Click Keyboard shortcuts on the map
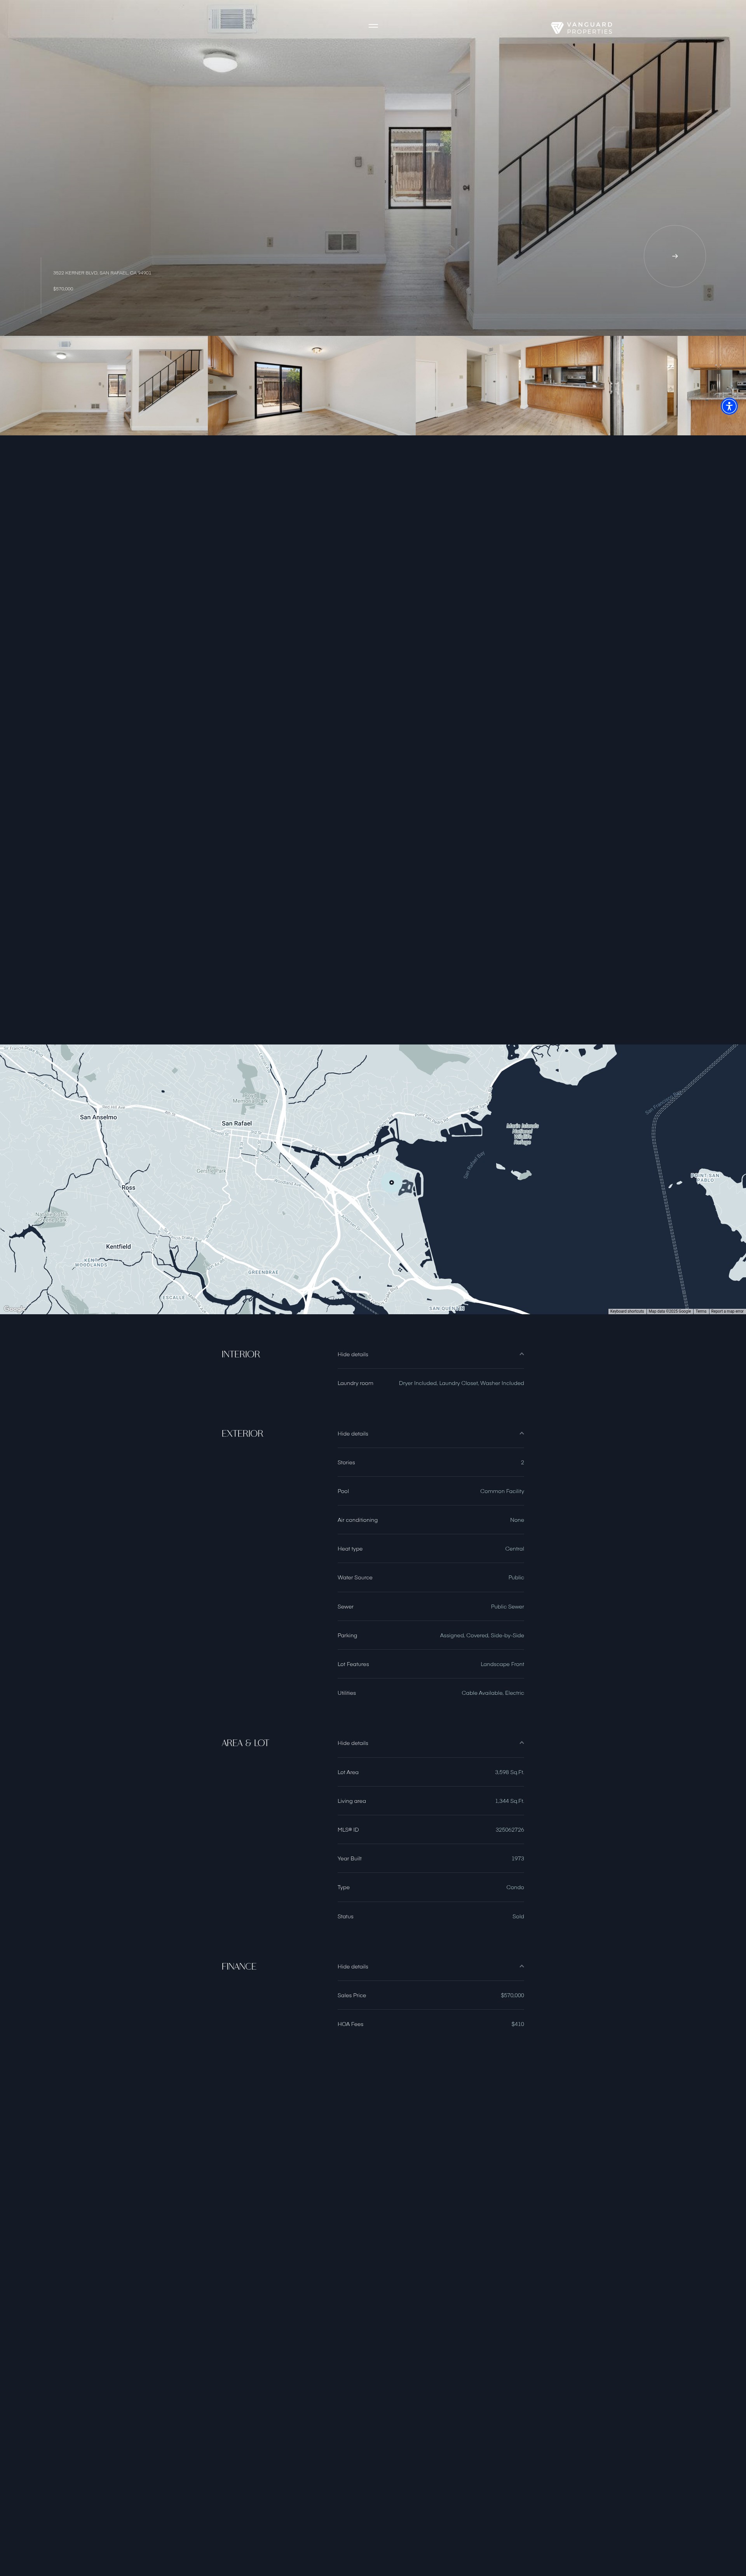This screenshot has width=746, height=2576. 627,1311
